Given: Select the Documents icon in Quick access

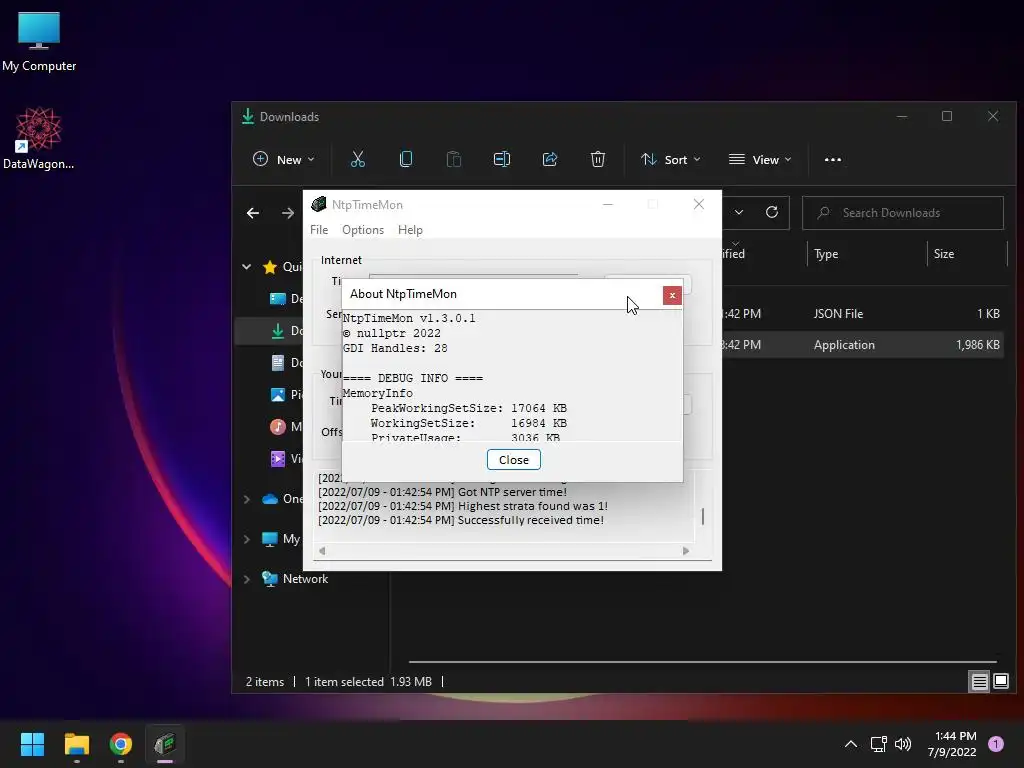Looking at the screenshot, I should click(278, 362).
